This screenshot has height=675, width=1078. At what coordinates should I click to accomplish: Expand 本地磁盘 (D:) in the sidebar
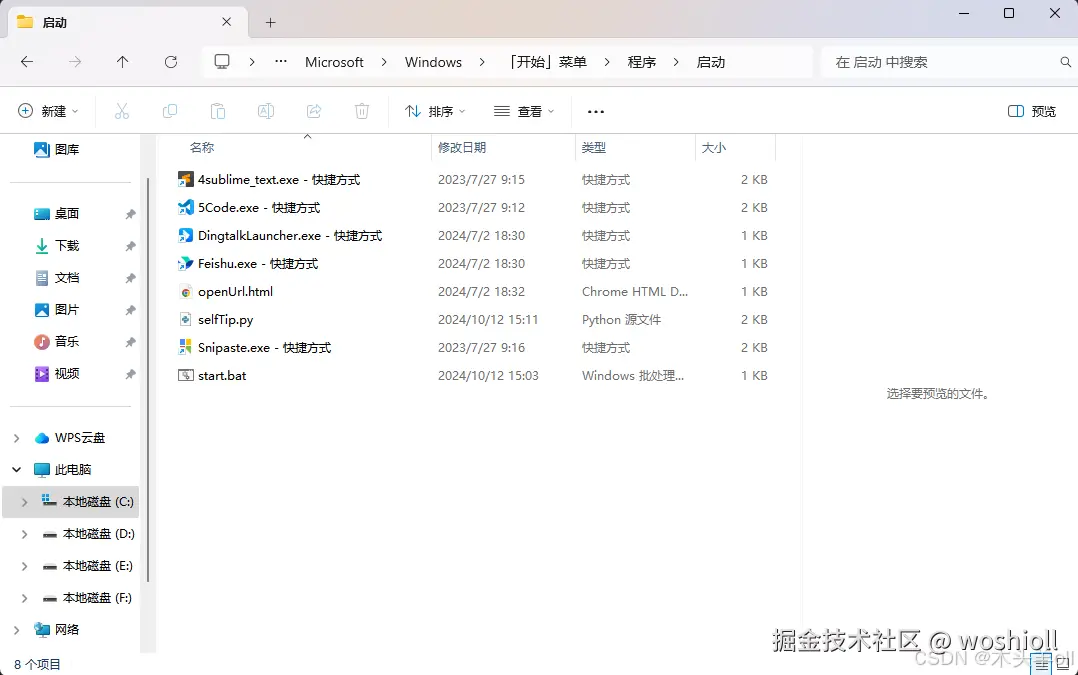[24, 533]
